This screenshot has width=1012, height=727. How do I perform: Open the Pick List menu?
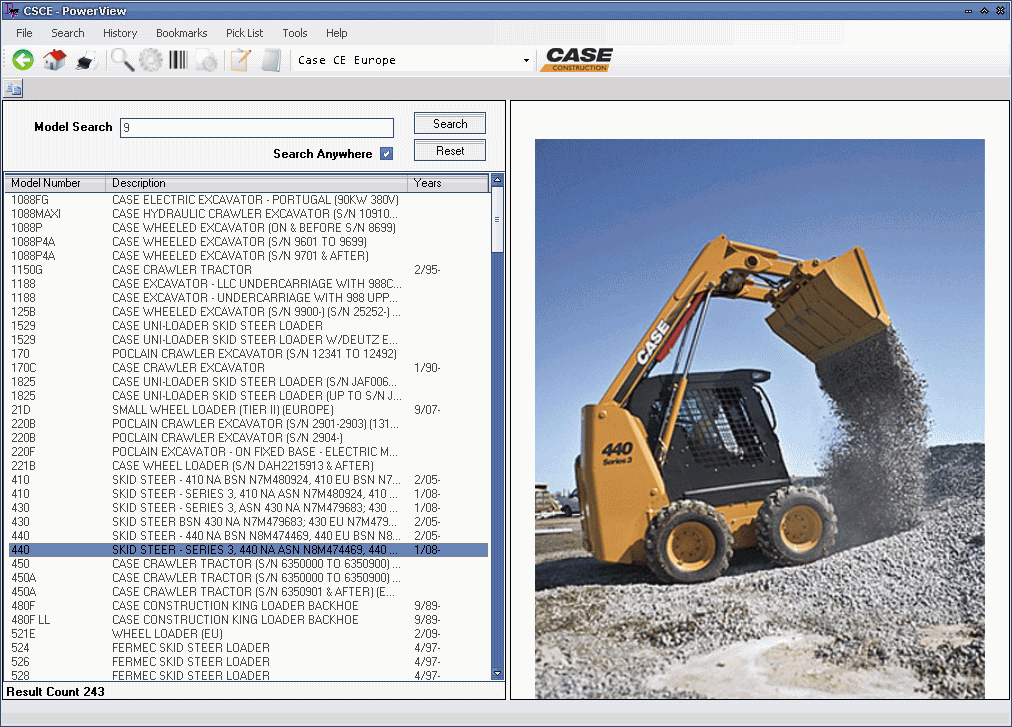tap(244, 33)
